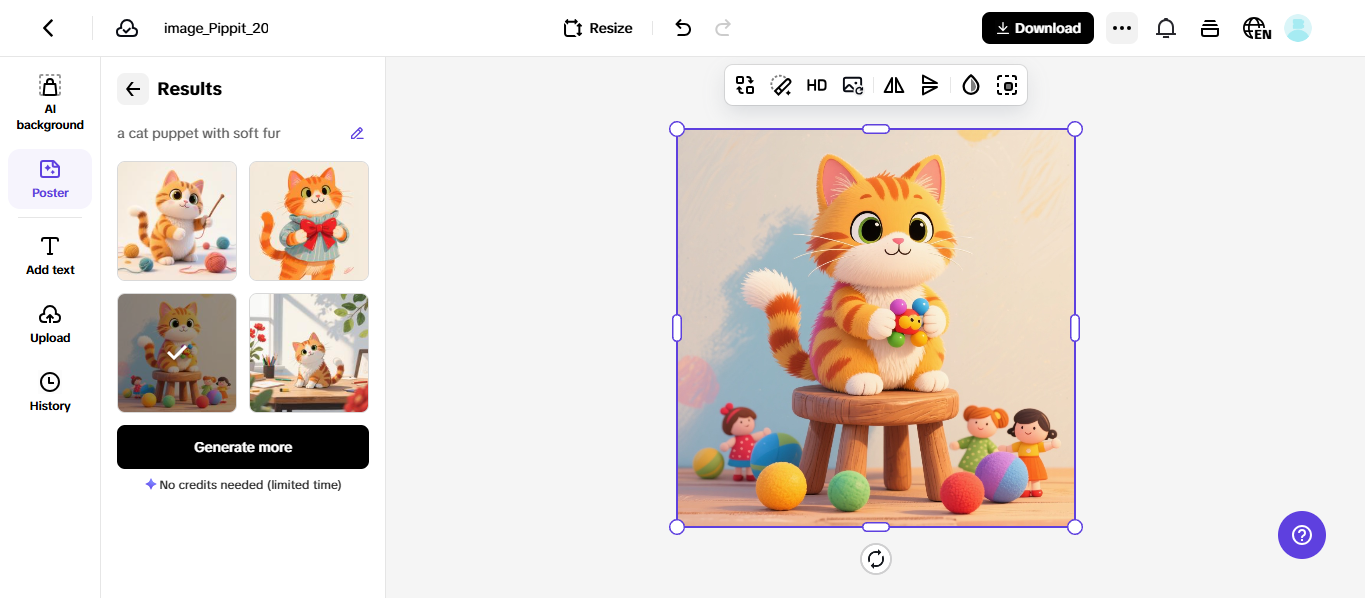Edit the prompt with the pencil icon
This screenshot has height=598, width=1365.
tap(357, 133)
